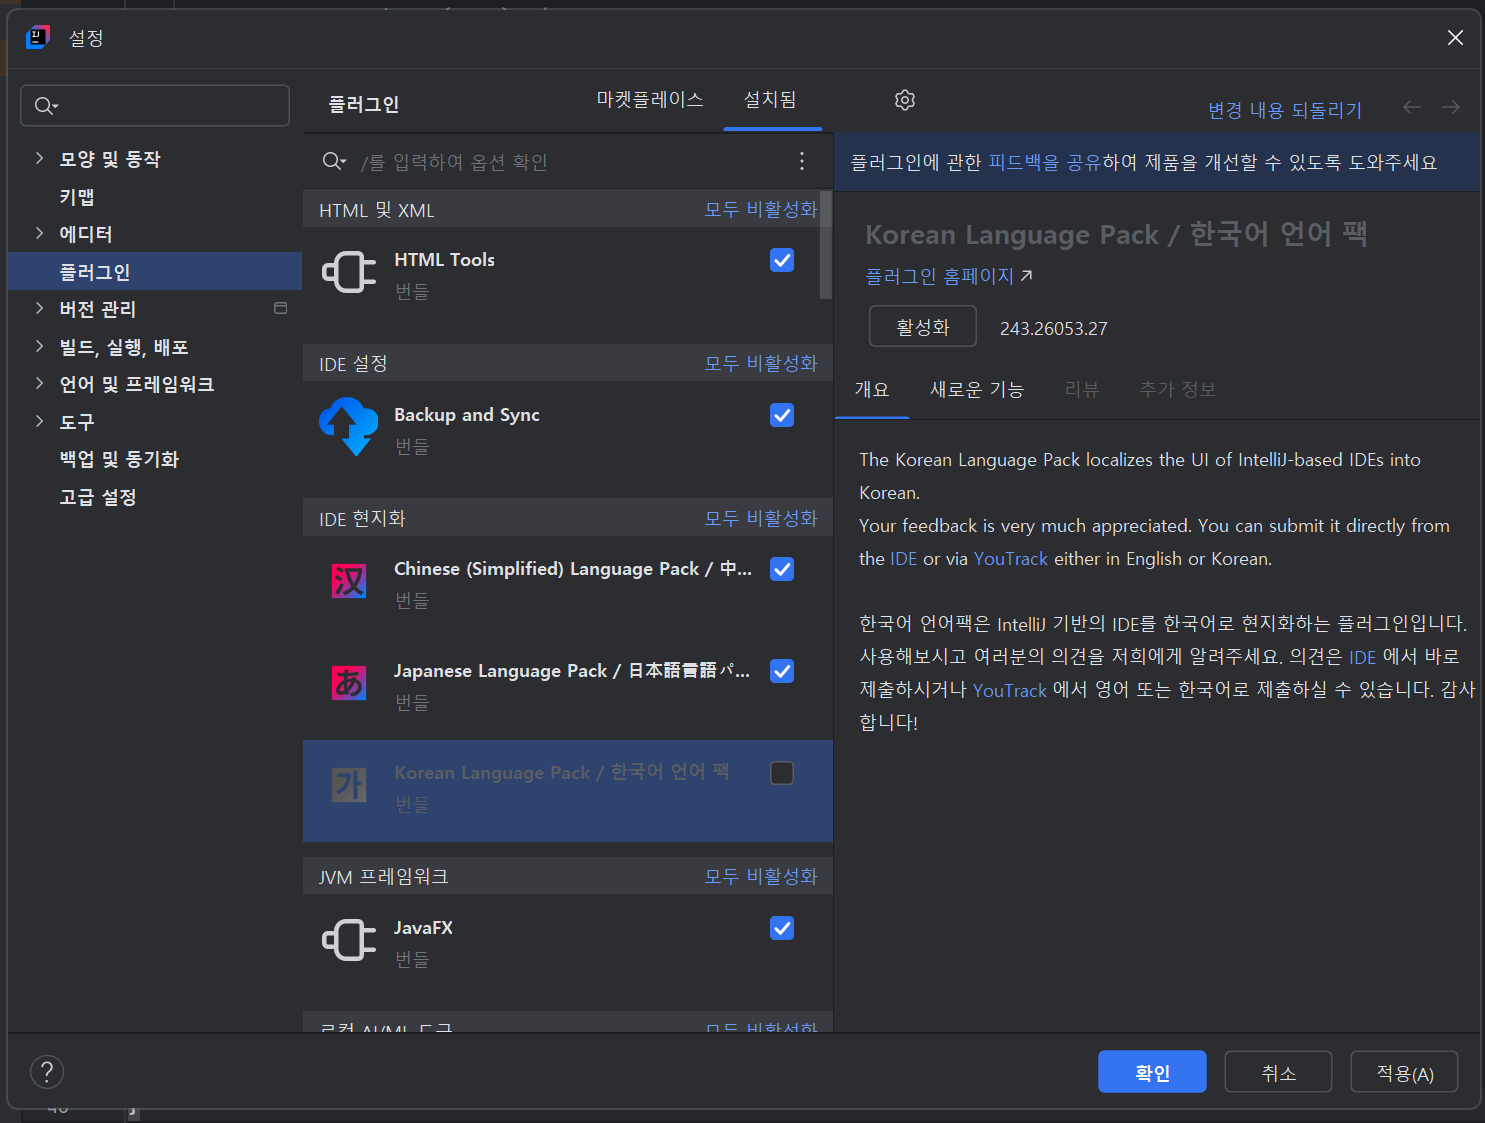Switch to the 마켓플레이스 tab

click(650, 100)
